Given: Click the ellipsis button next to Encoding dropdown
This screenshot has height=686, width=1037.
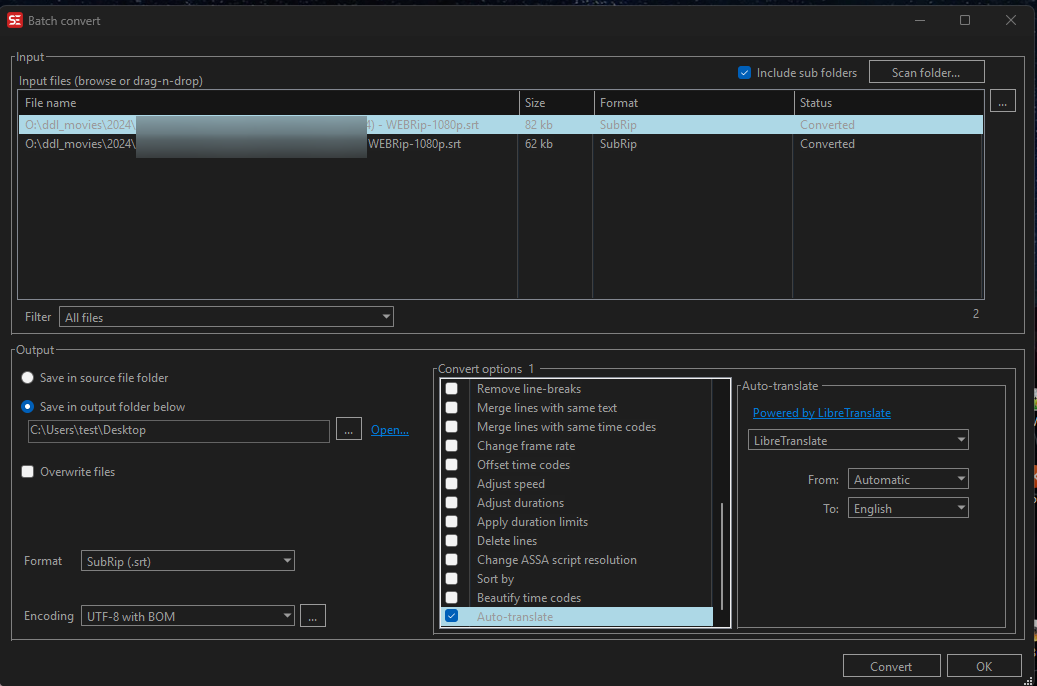Looking at the screenshot, I should 312,616.
